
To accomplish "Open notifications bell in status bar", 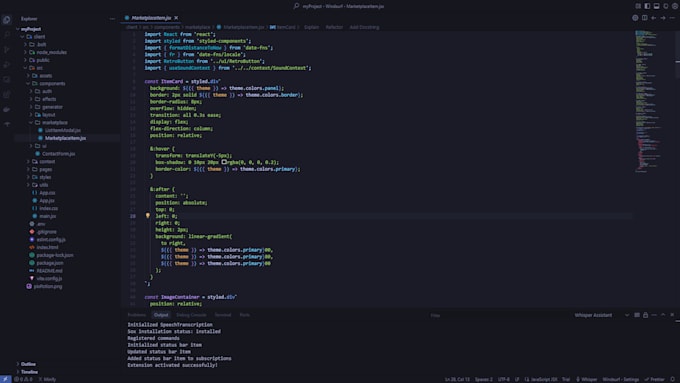I will point(673,380).
